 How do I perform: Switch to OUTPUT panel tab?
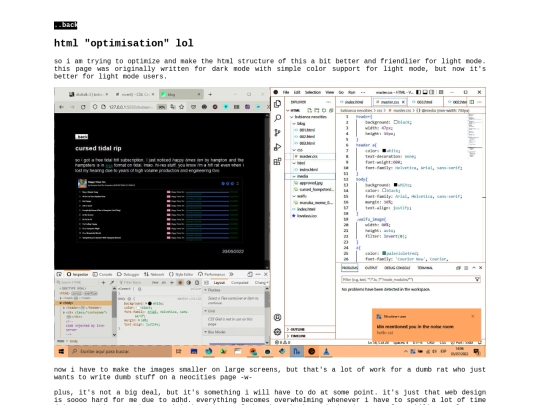[x=371, y=268]
